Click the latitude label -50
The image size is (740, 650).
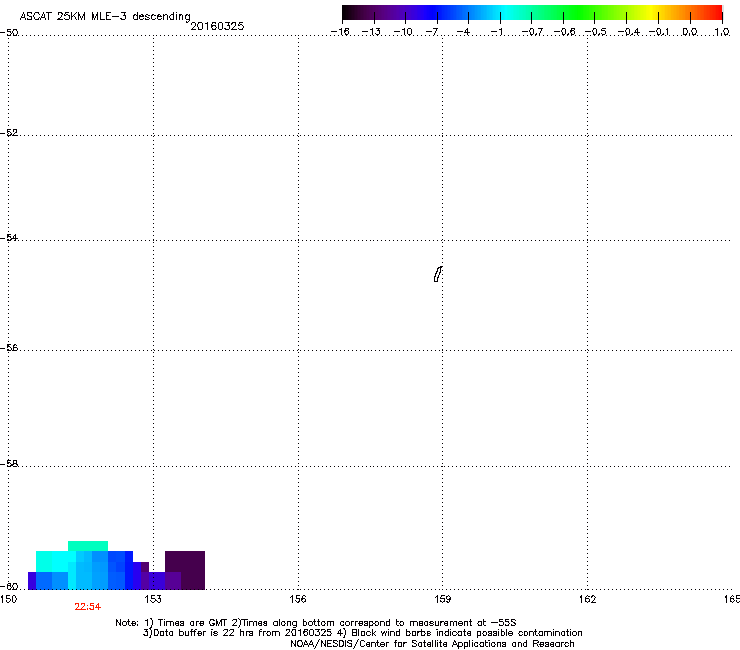tap(9, 33)
